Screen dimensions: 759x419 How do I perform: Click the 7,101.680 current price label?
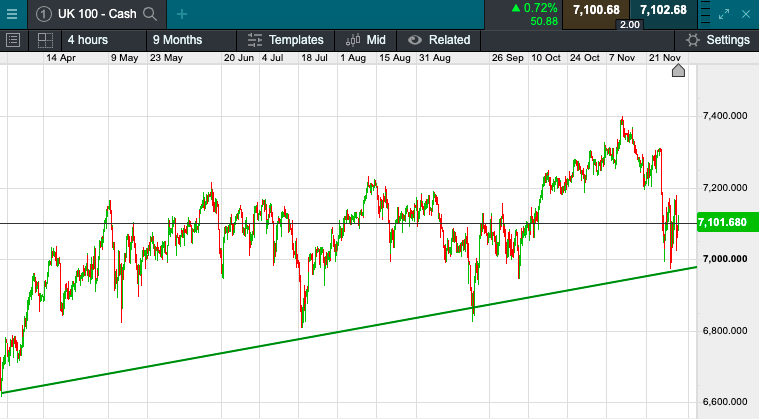pyautogui.click(x=723, y=222)
